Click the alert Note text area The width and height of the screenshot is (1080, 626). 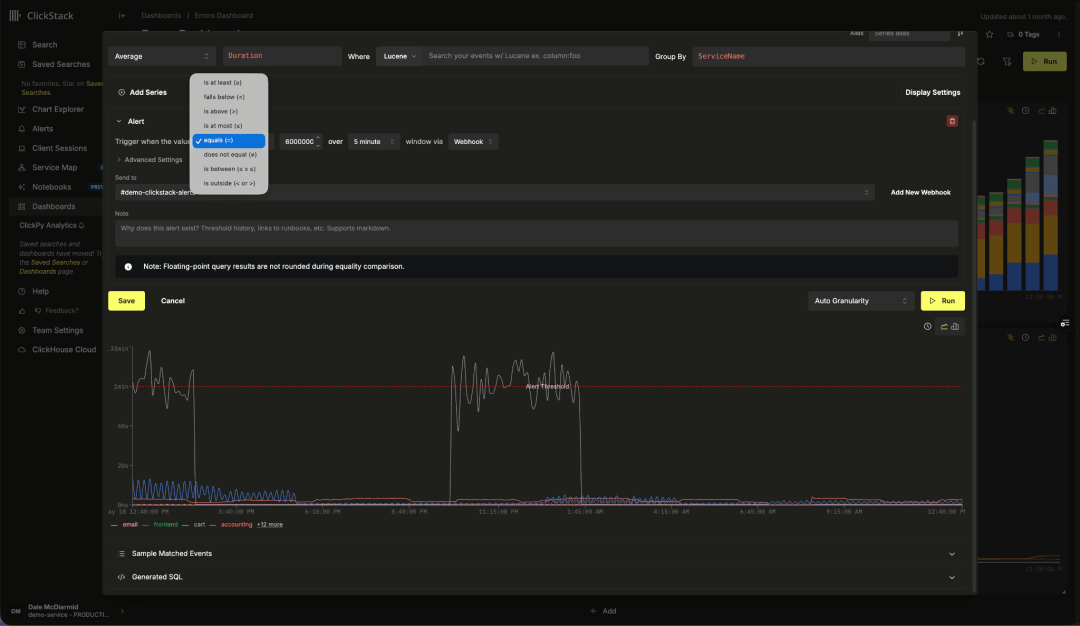(x=537, y=233)
